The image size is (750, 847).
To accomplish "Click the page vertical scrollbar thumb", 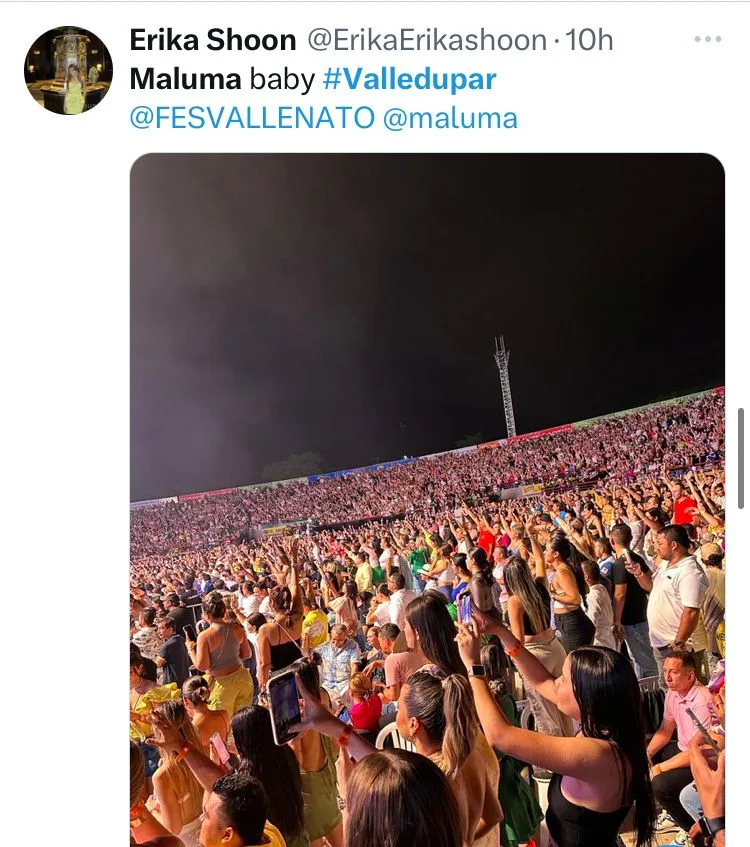I will (741, 458).
